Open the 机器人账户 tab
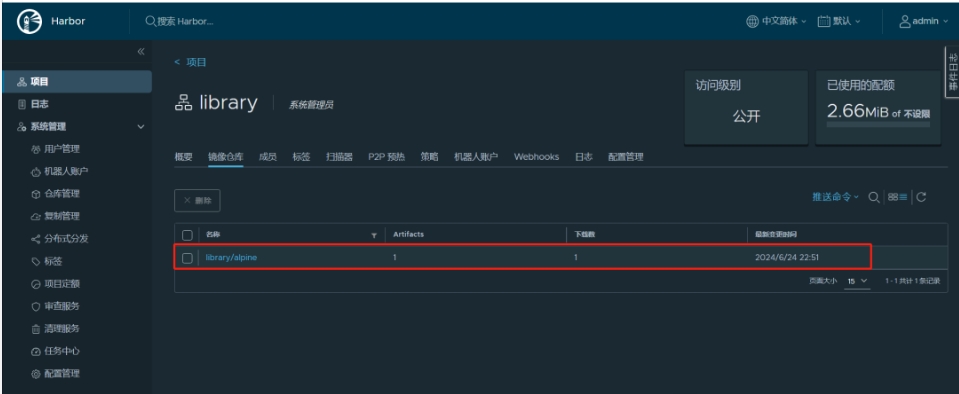959x394 pixels. tap(476, 157)
